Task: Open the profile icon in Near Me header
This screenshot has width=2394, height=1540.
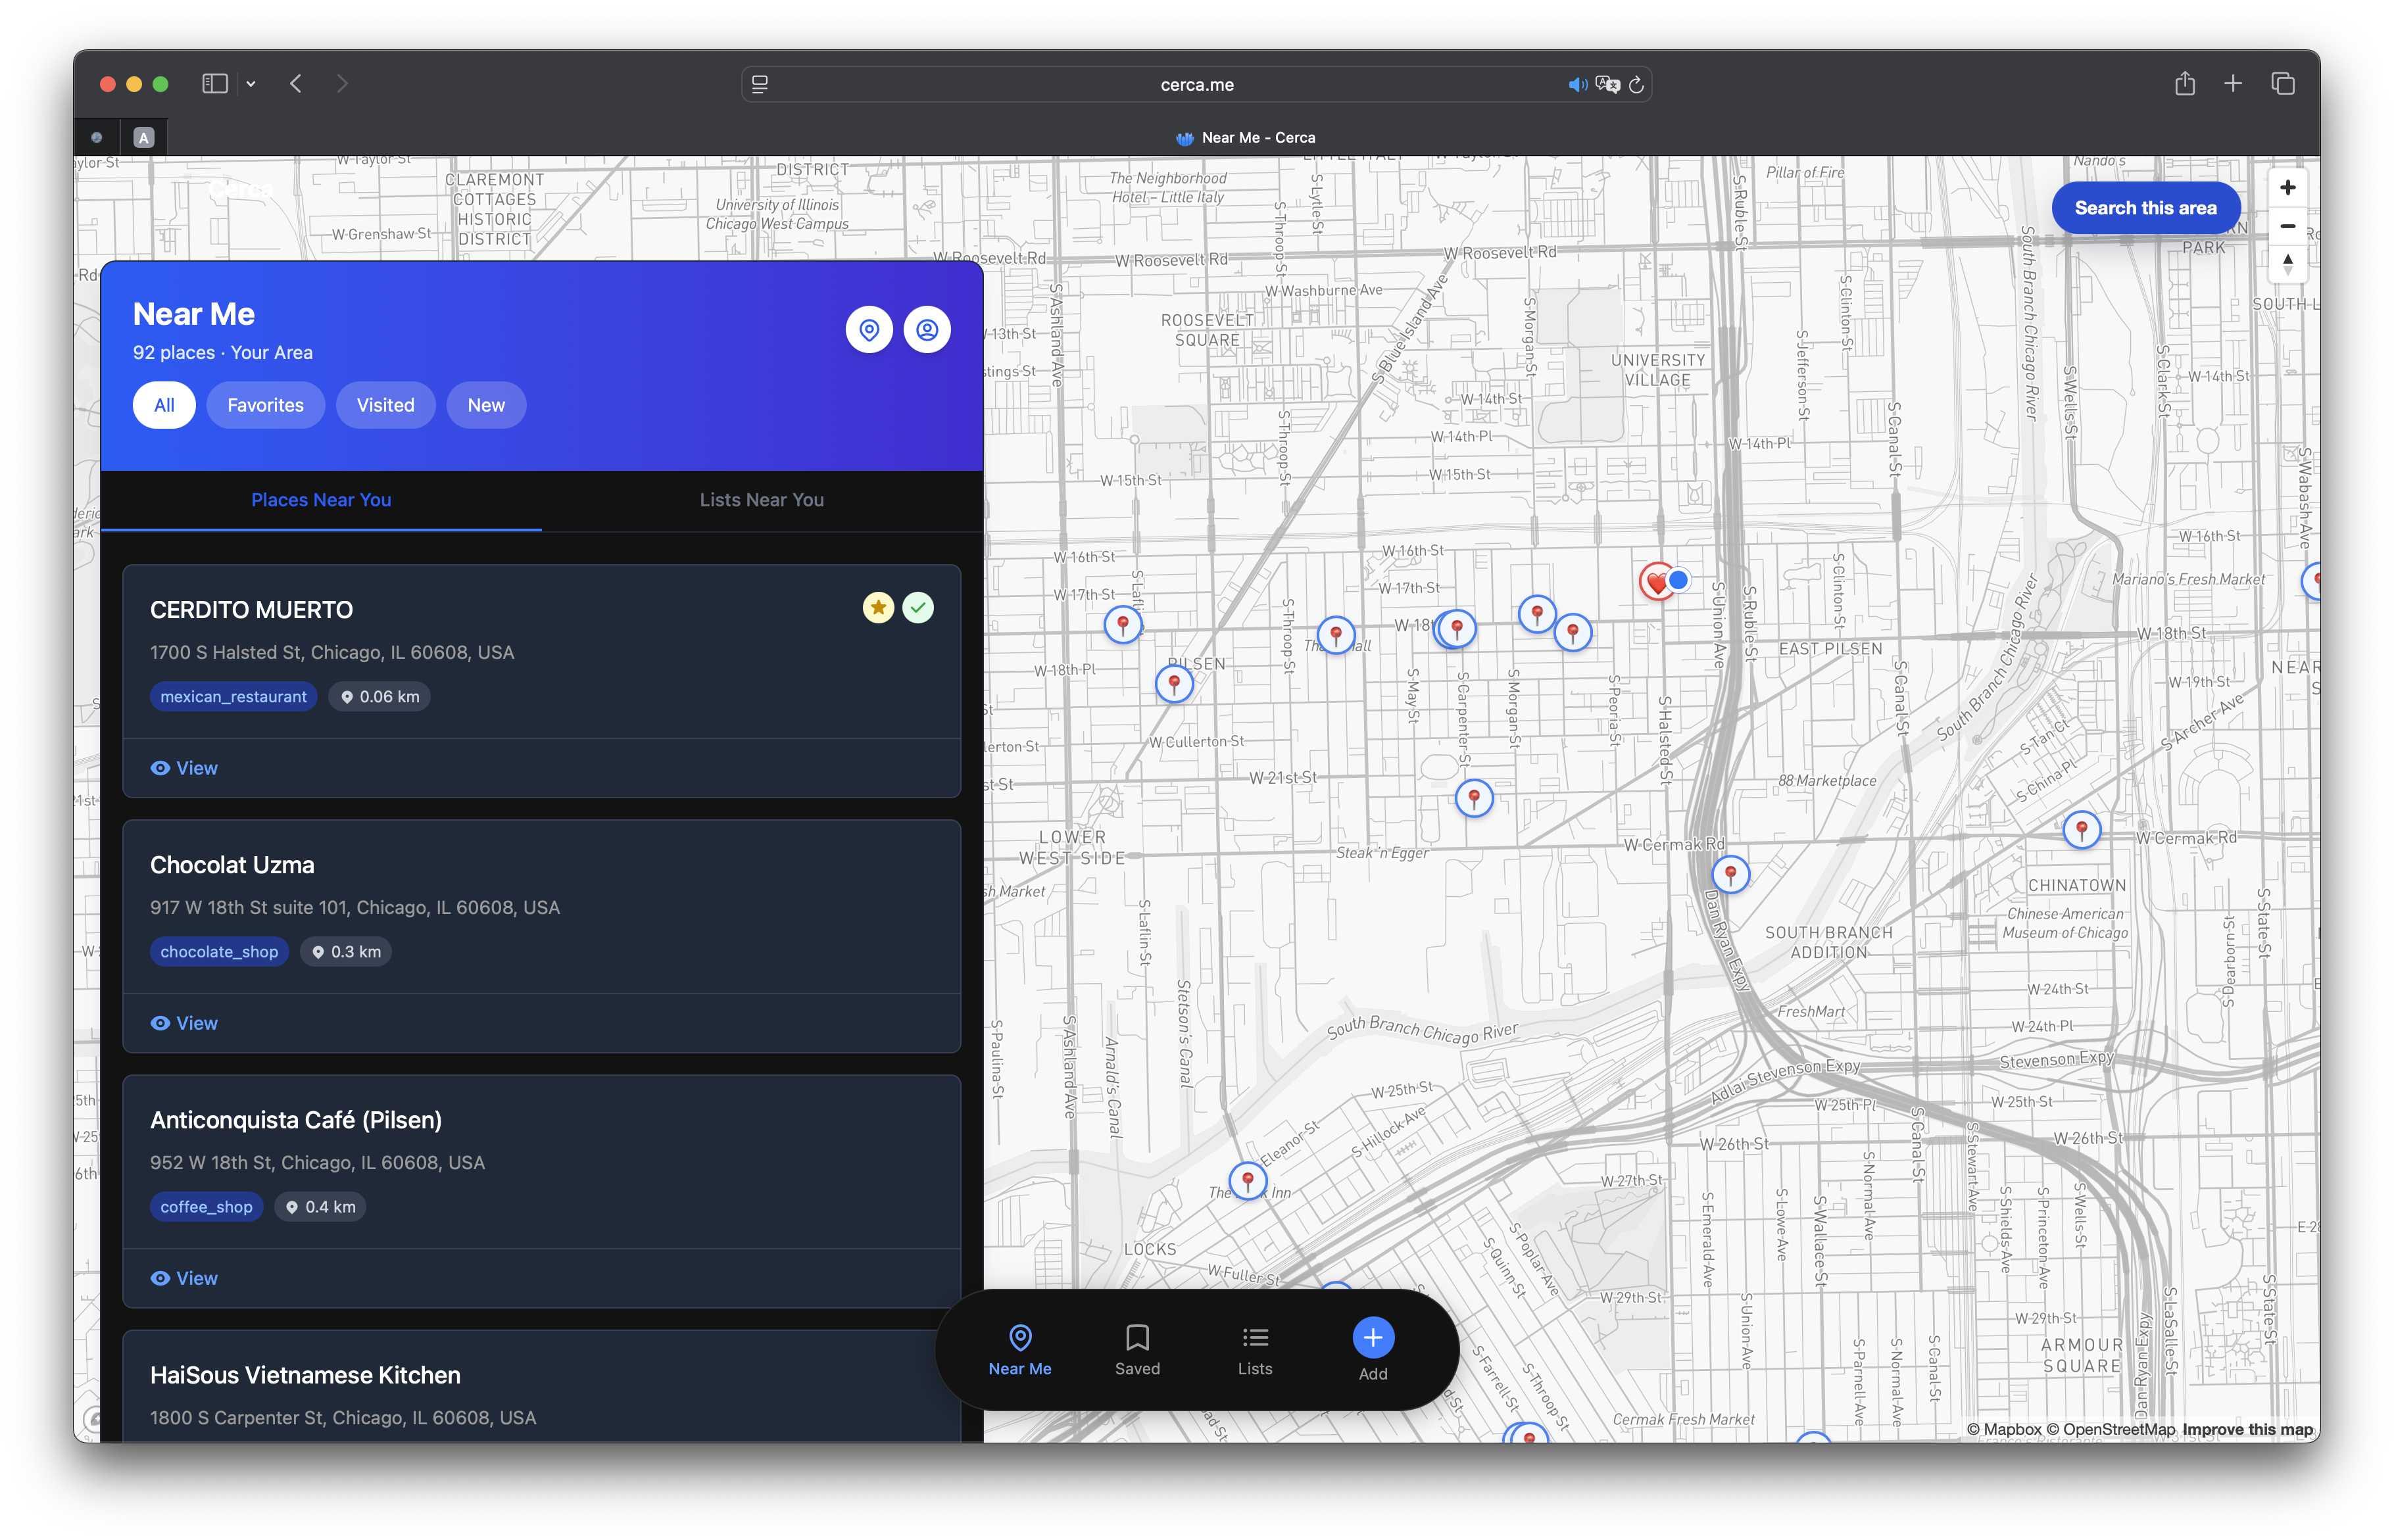Action: click(927, 330)
